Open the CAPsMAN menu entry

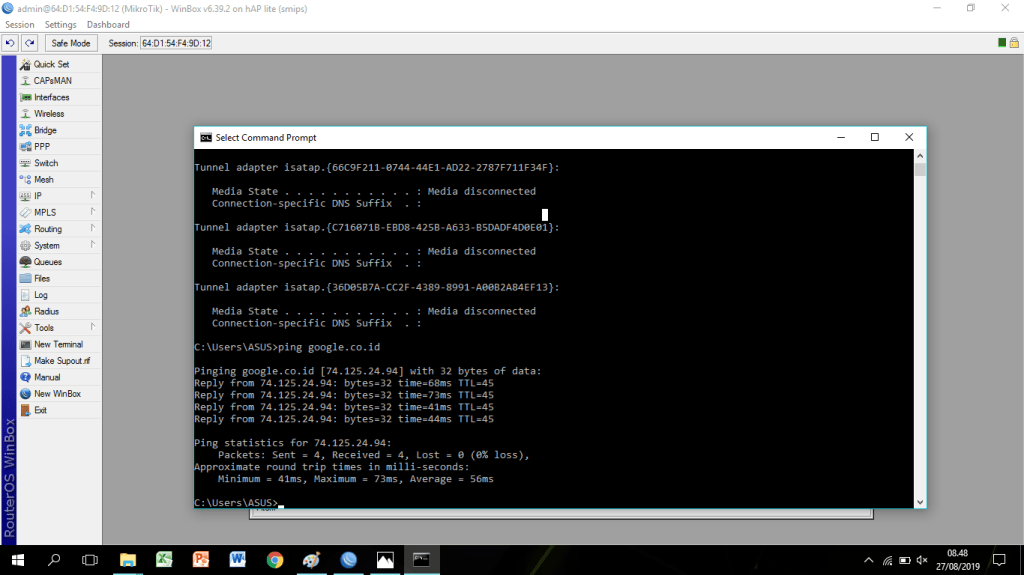tap(52, 81)
